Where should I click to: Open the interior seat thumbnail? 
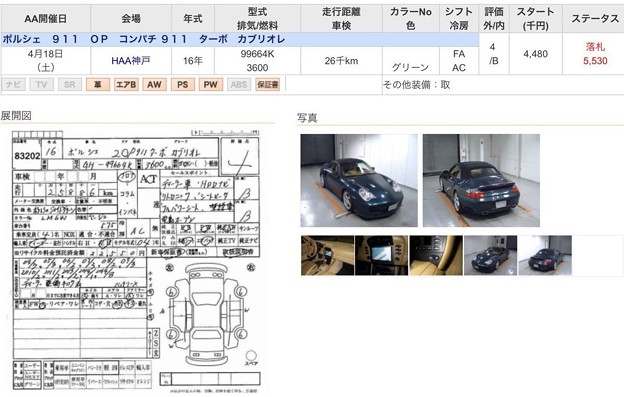coord(328,255)
